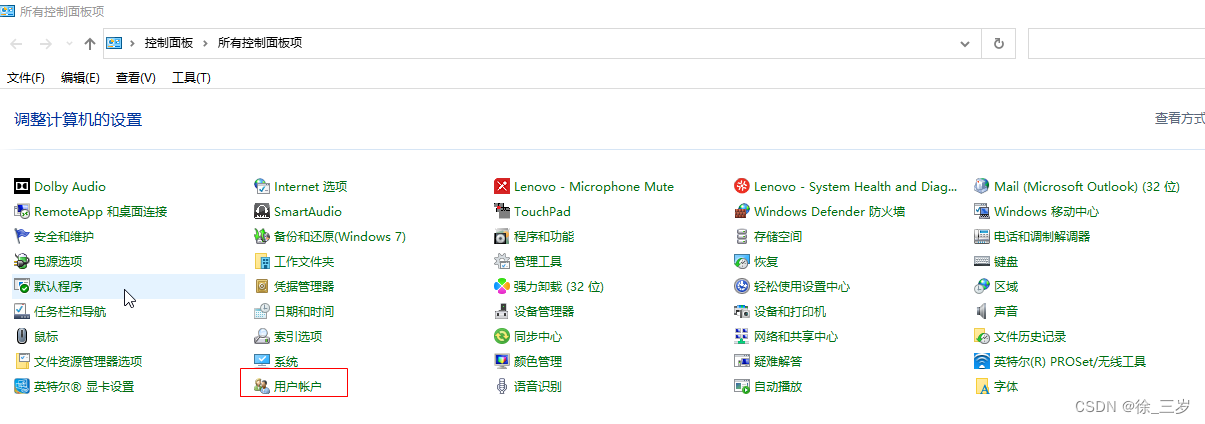Open the 区域 link
This screenshot has width=1205, height=424.
pos(1006,286)
